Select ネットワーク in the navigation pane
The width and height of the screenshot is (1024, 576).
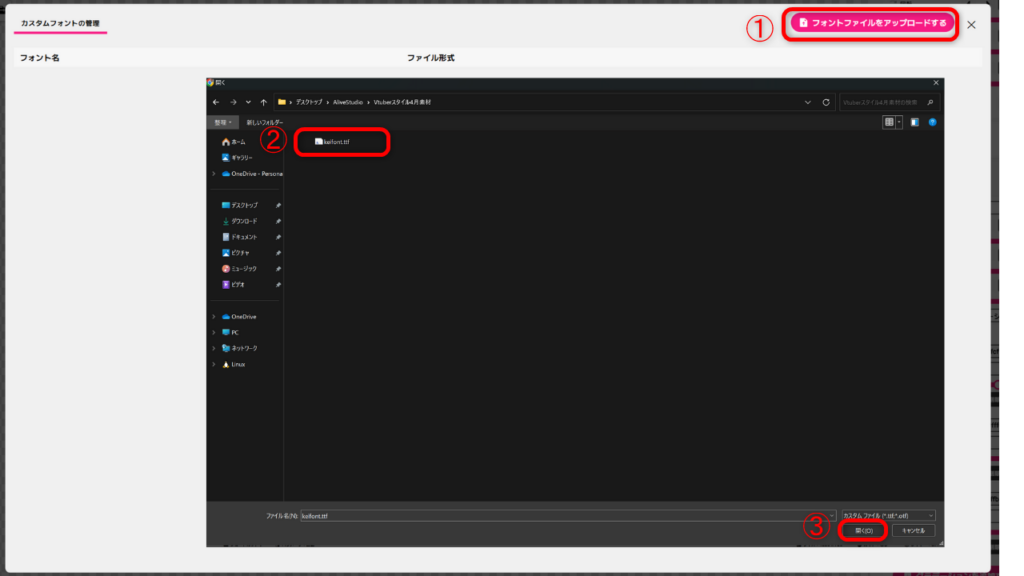tap(240, 348)
